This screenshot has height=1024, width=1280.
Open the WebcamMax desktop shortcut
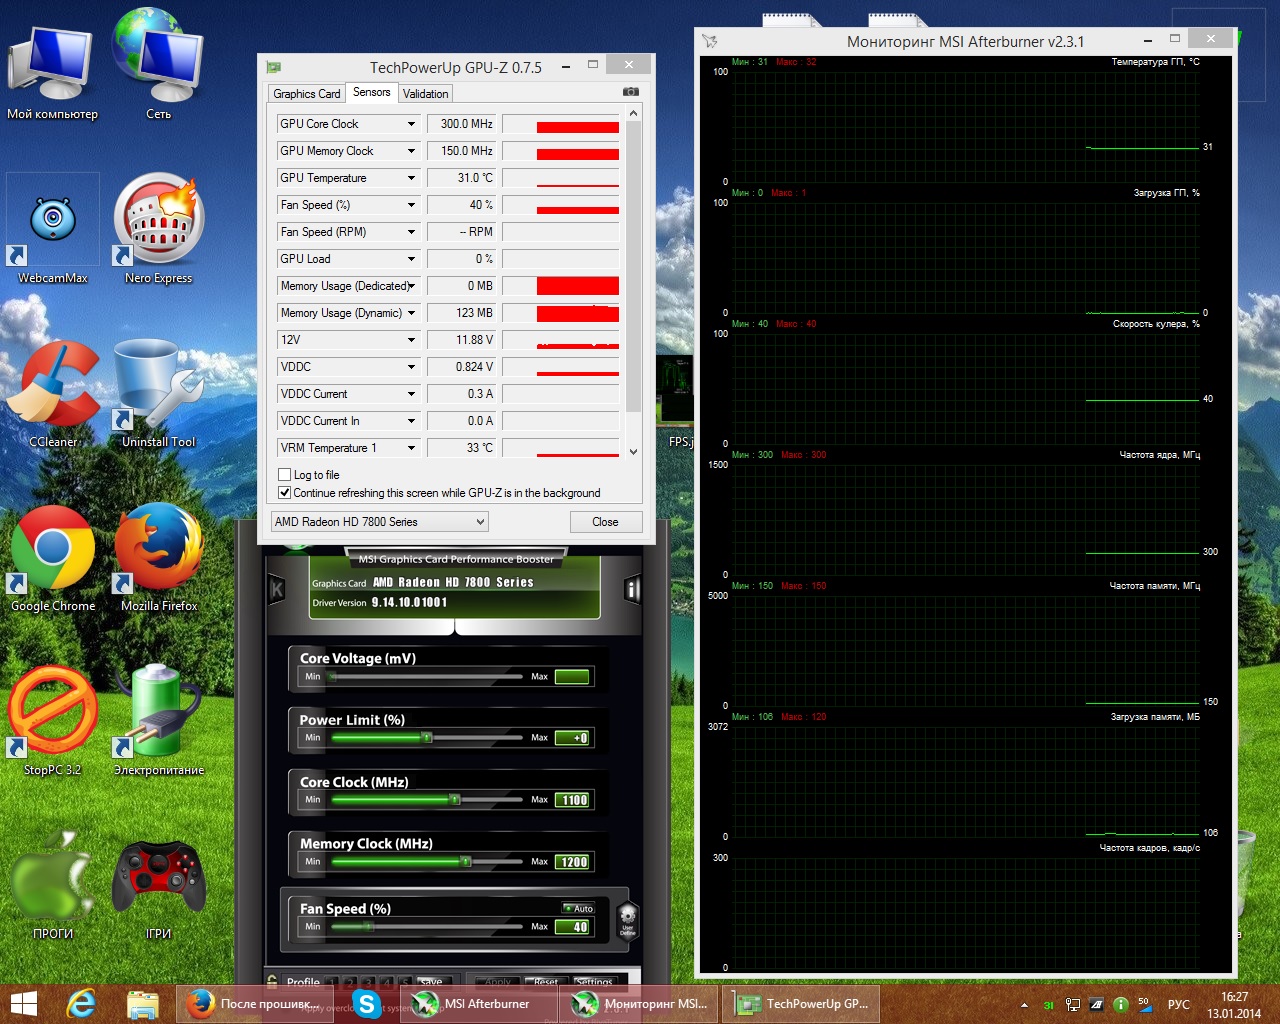pyautogui.click(x=53, y=226)
